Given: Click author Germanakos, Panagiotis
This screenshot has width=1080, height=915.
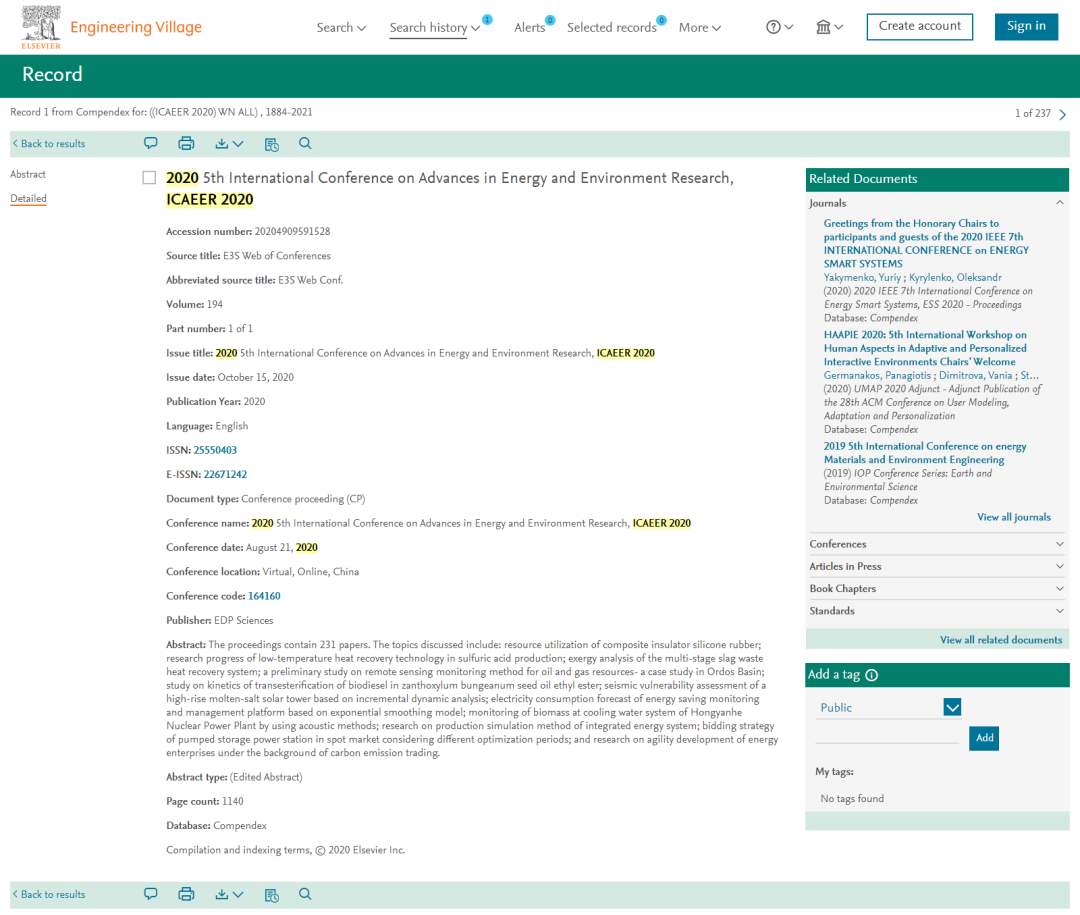Looking at the screenshot, I should pyautogui.click(x=877, y=376).
